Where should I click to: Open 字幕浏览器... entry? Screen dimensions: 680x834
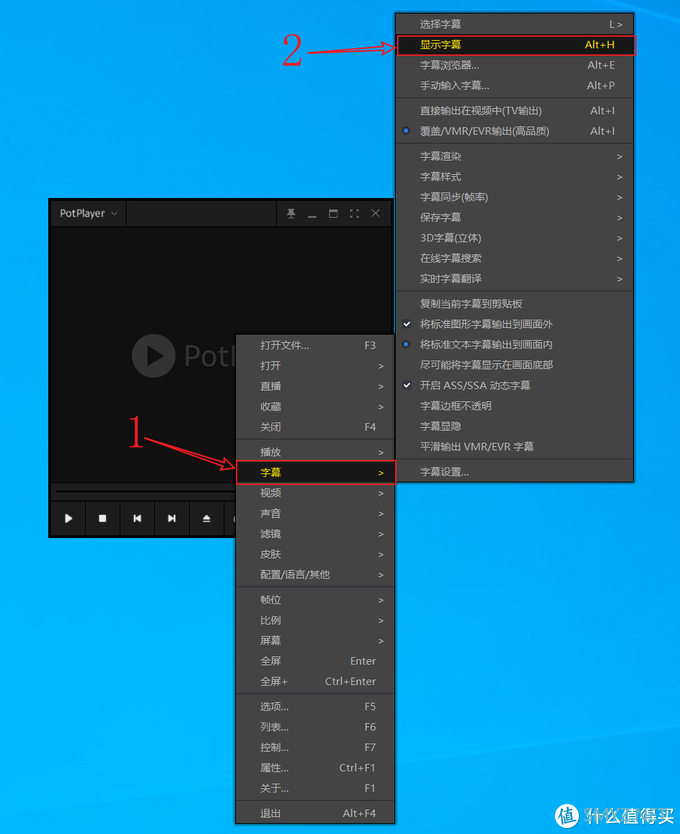[515, 65]
